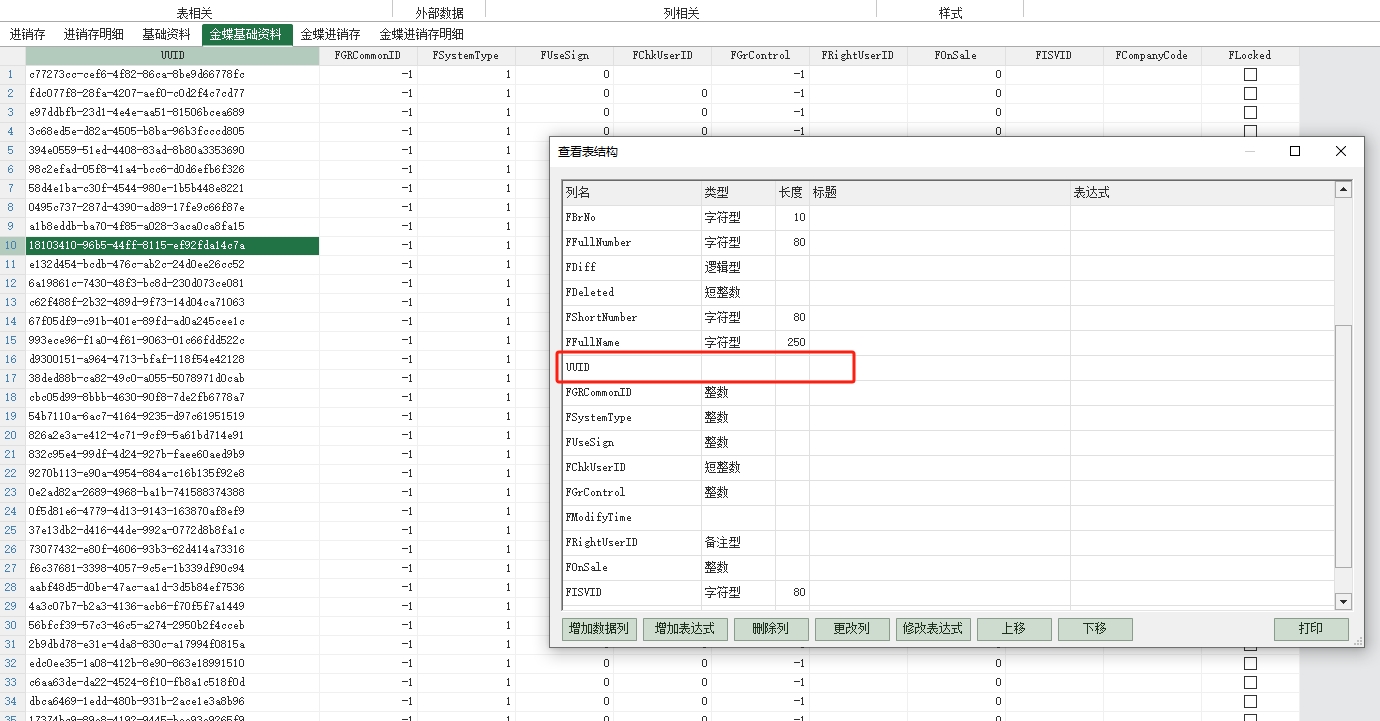Toggle the FLocked checkbox in row 3
The image size is (1380, 721).
point(1250,113)
